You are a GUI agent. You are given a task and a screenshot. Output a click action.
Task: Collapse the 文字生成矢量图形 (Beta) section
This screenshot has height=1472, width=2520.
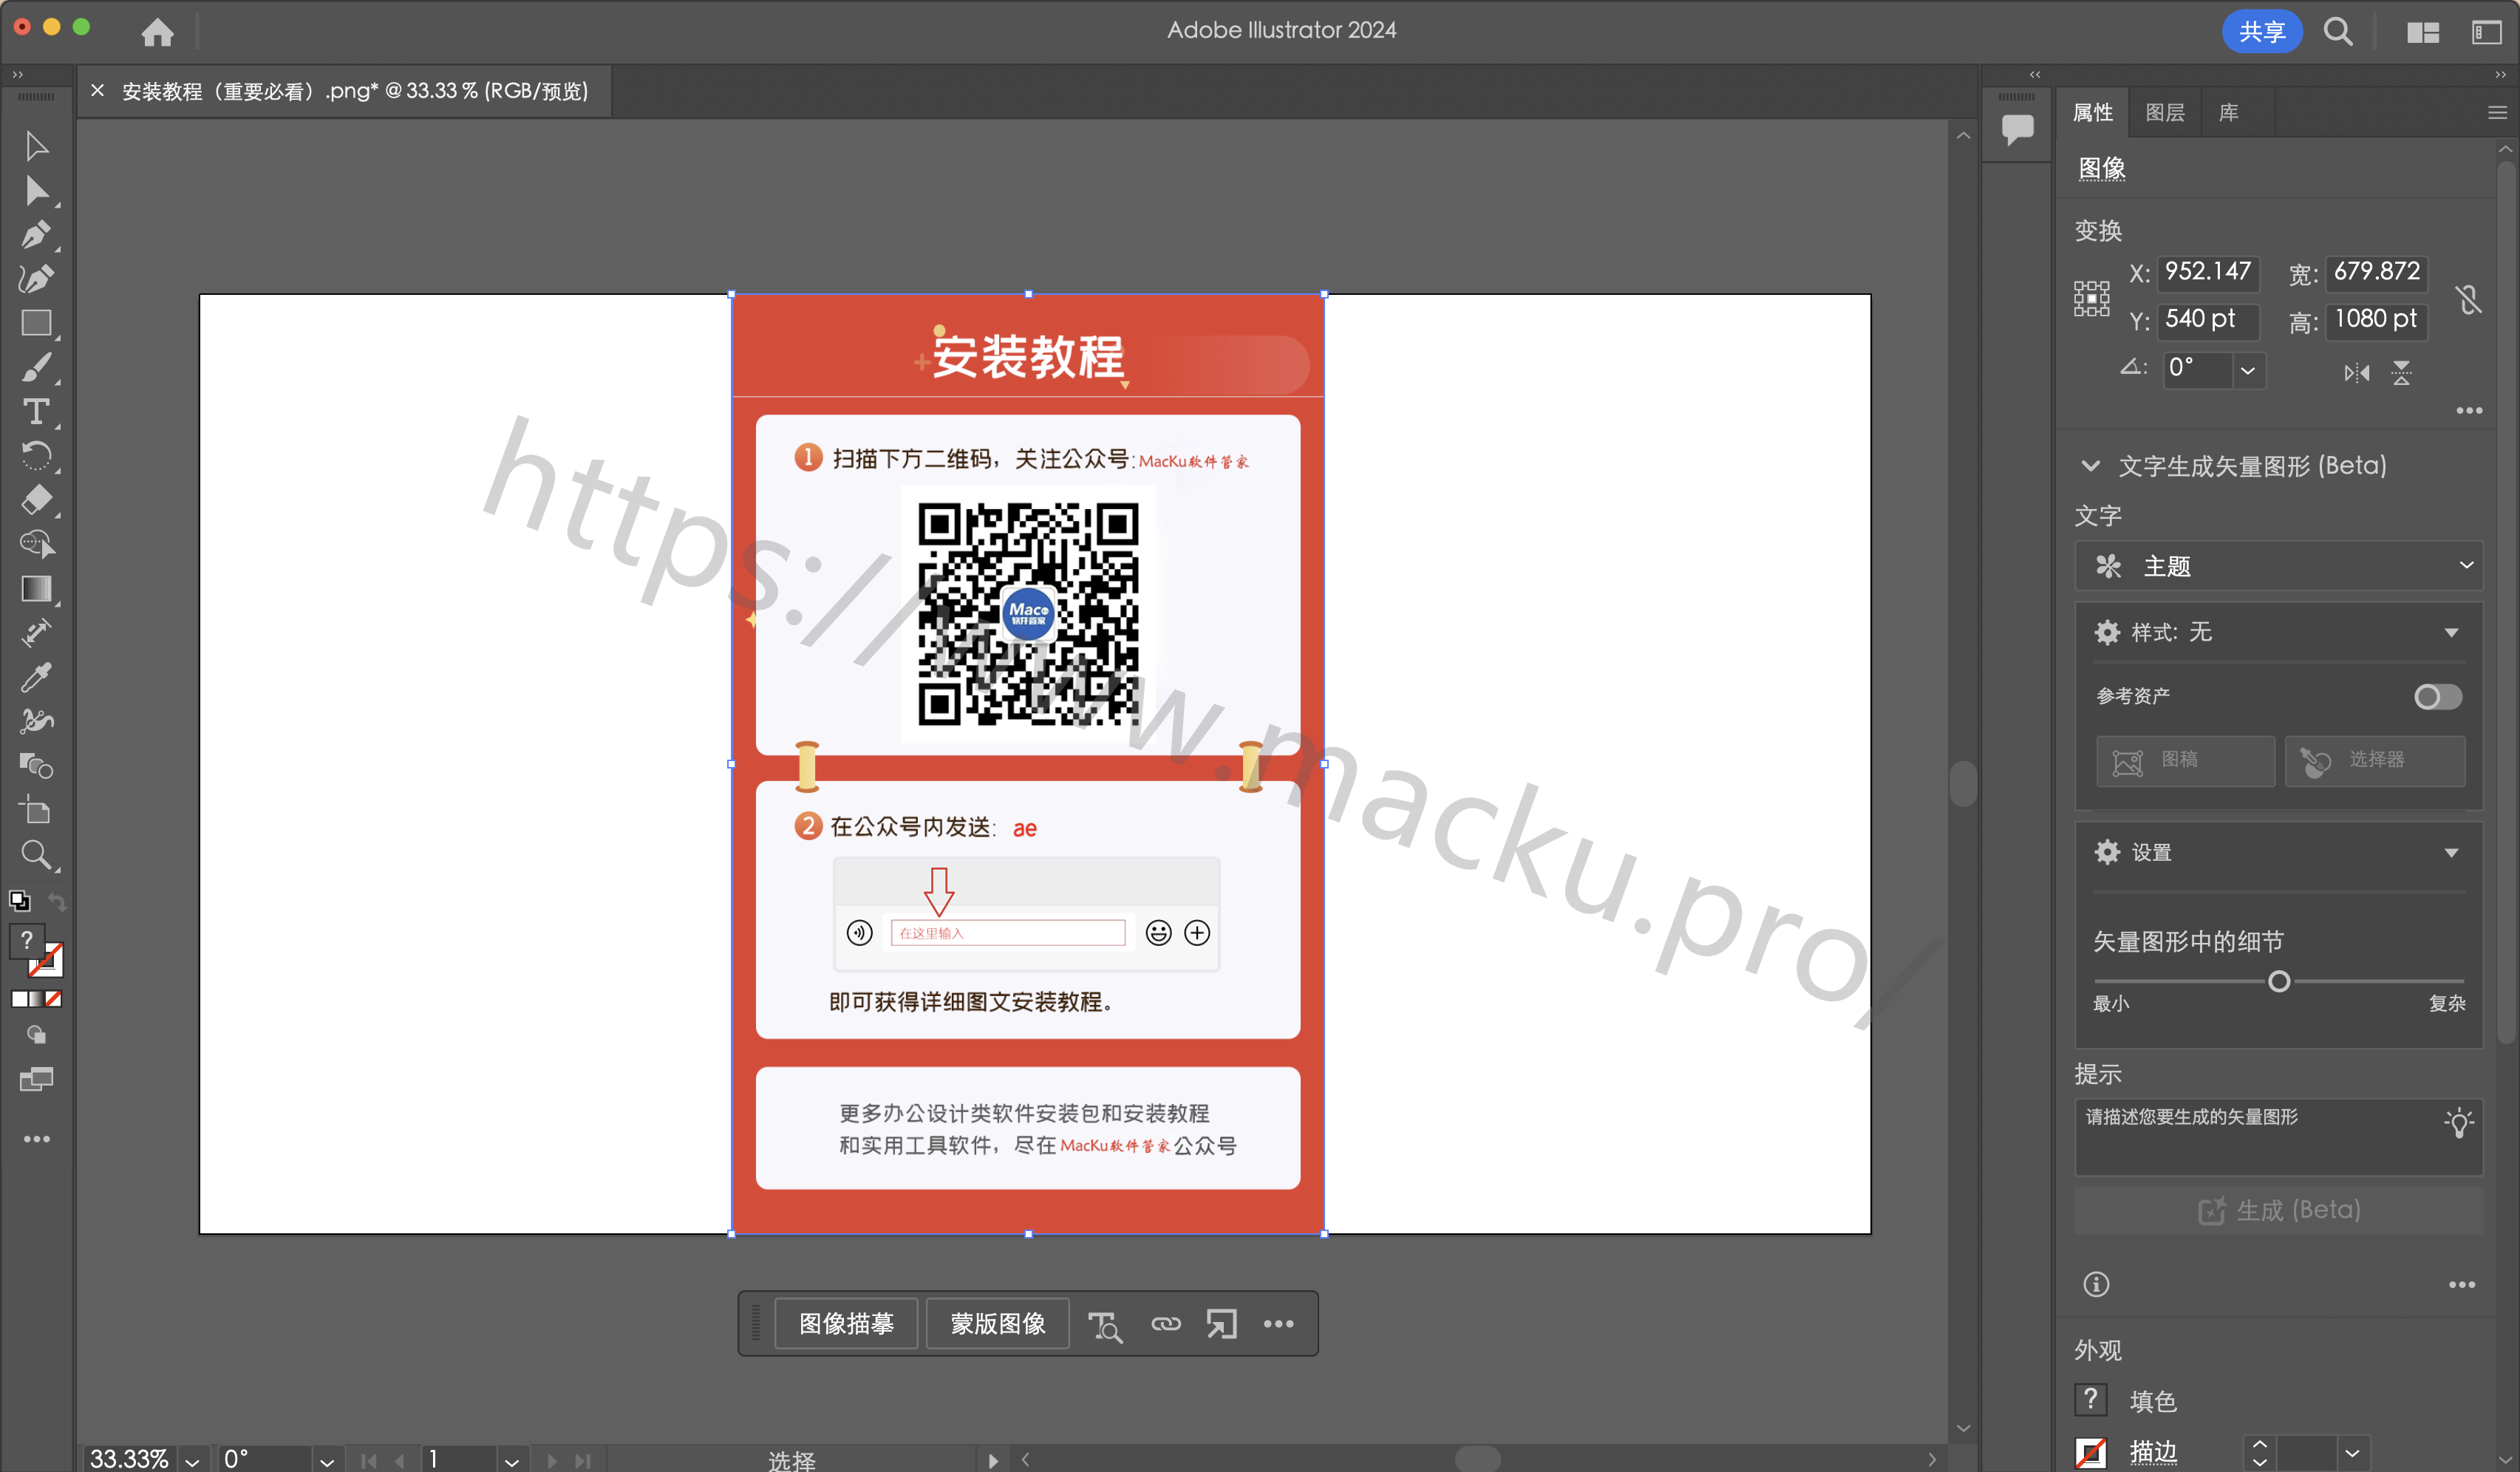2090,466
